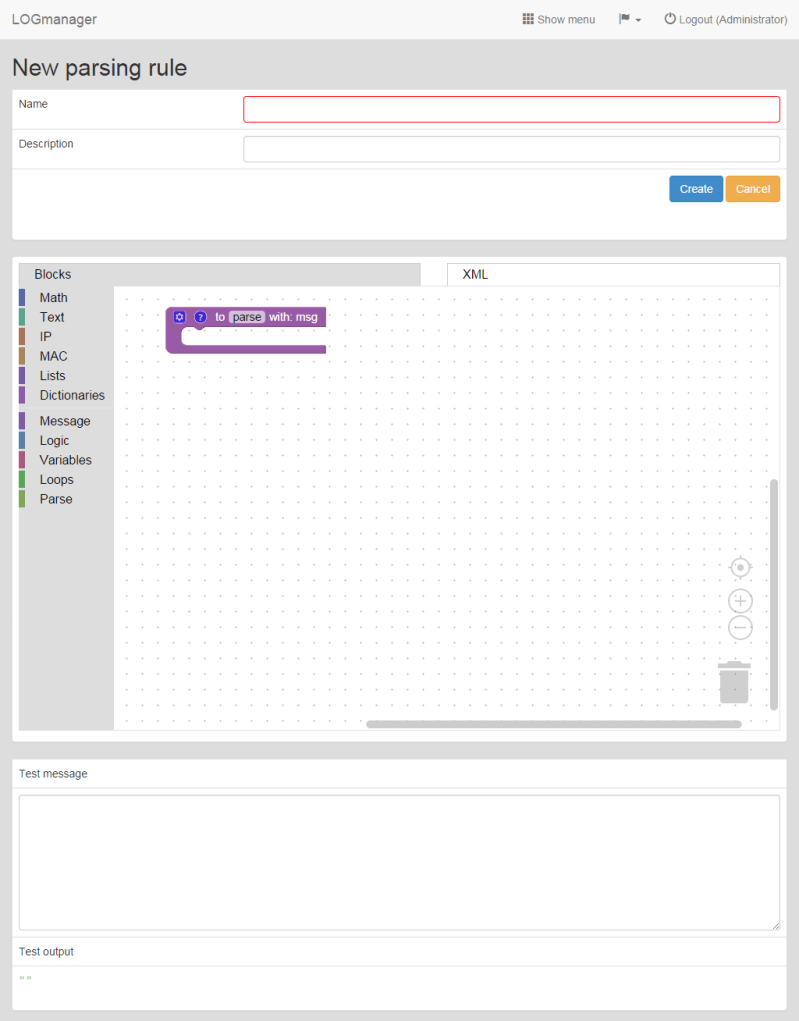Open the Text block category
799x1021 pixels.
[66, 317]
